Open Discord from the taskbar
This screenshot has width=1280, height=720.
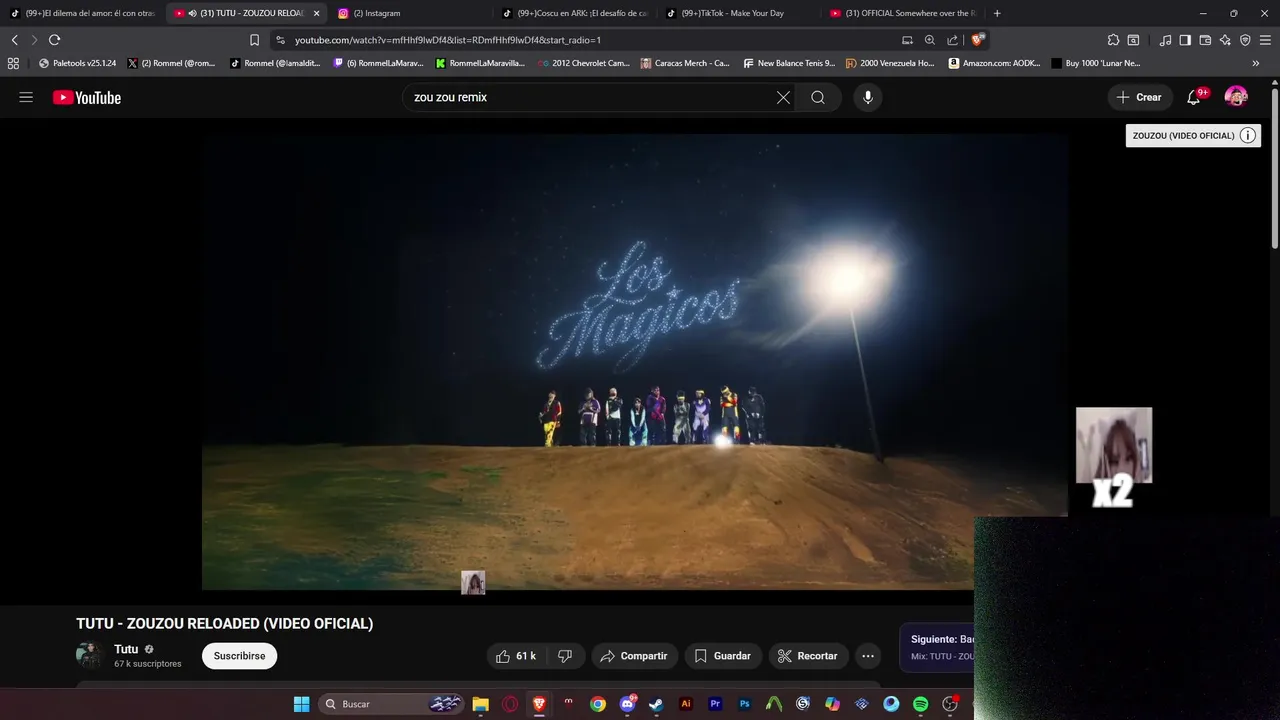point(627,704)
